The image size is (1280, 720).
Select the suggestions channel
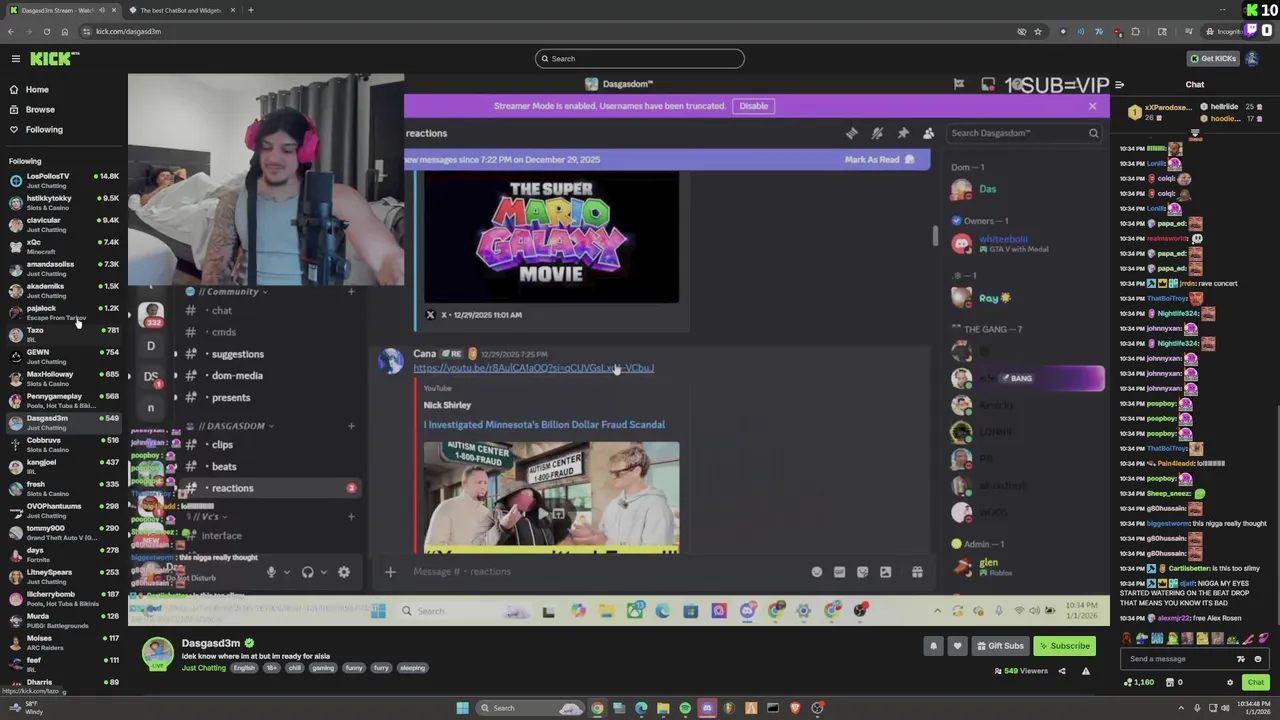pyautogui.click(x=237, y=354)
